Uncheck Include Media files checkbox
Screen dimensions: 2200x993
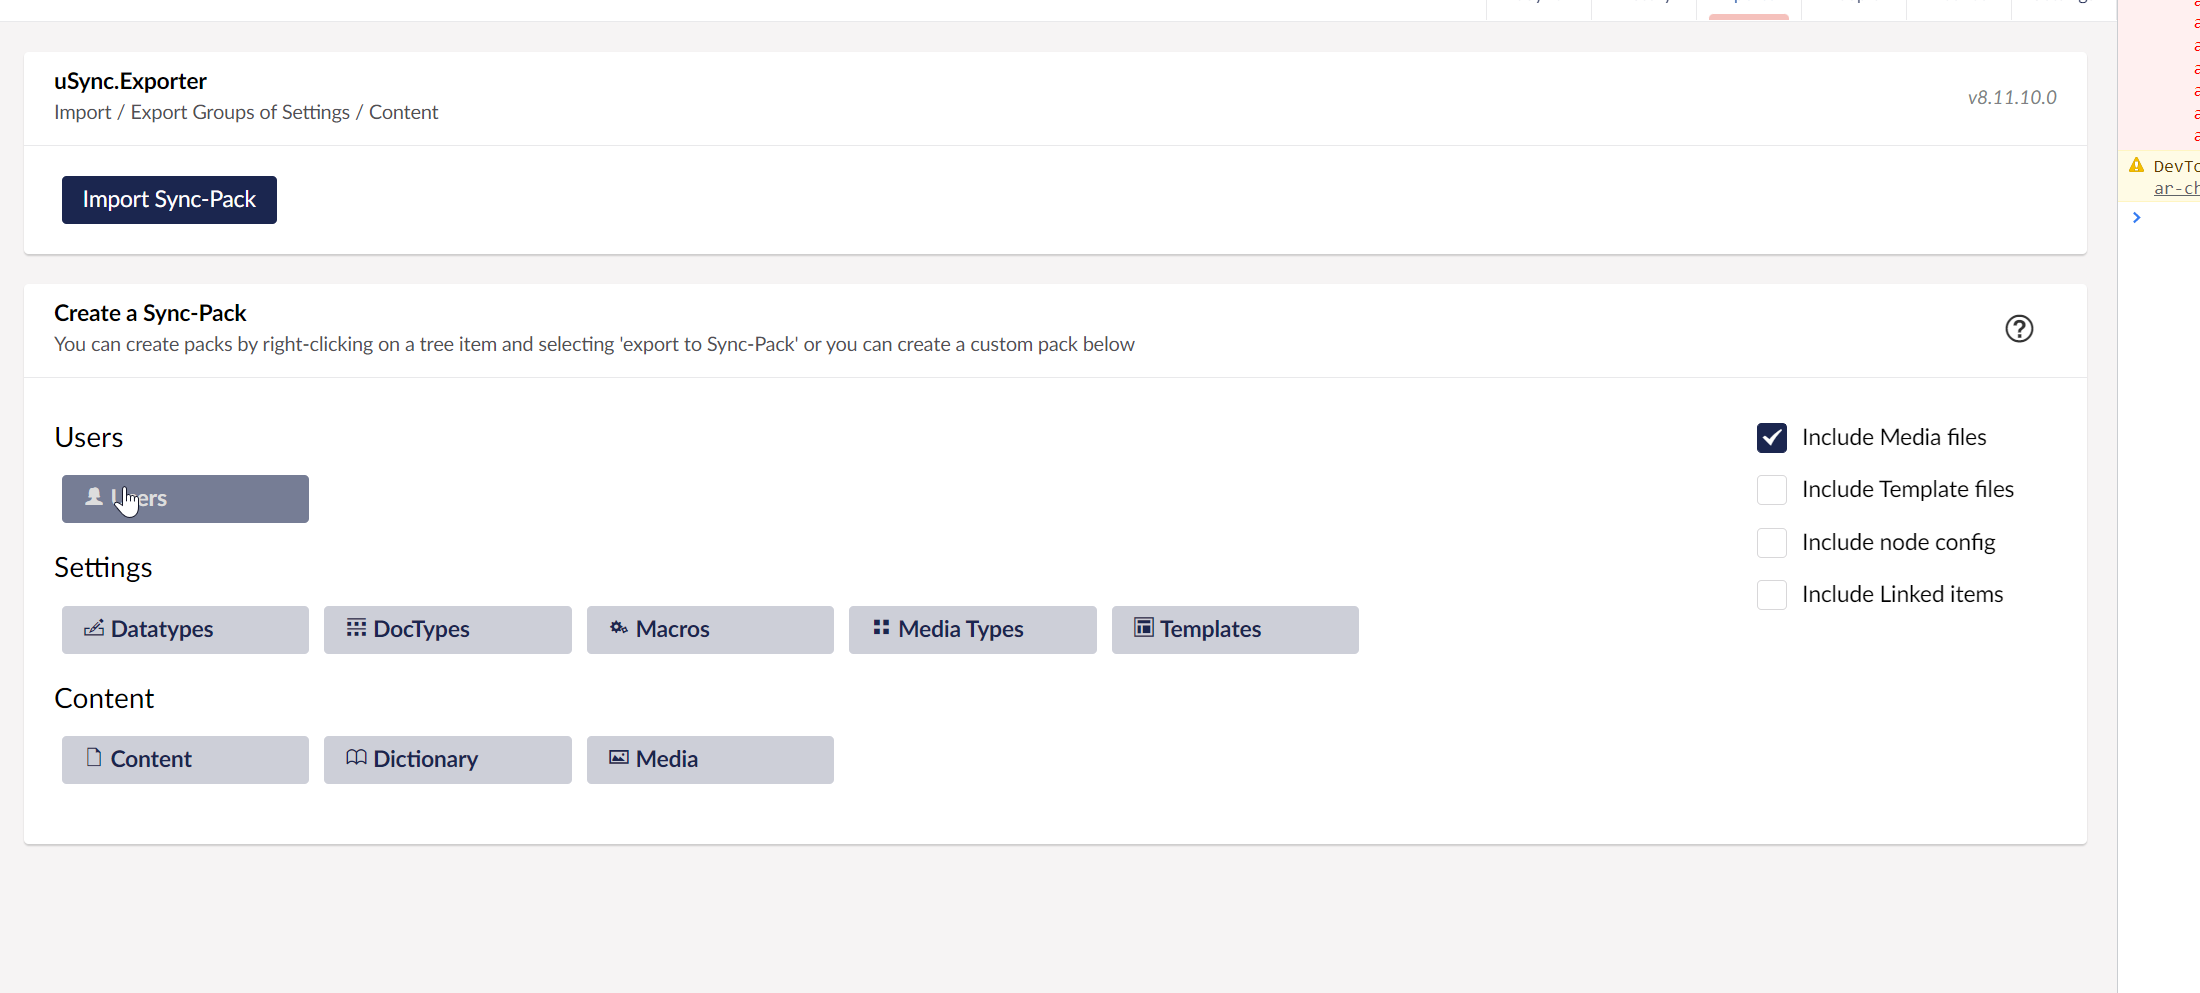(1772, 438)
